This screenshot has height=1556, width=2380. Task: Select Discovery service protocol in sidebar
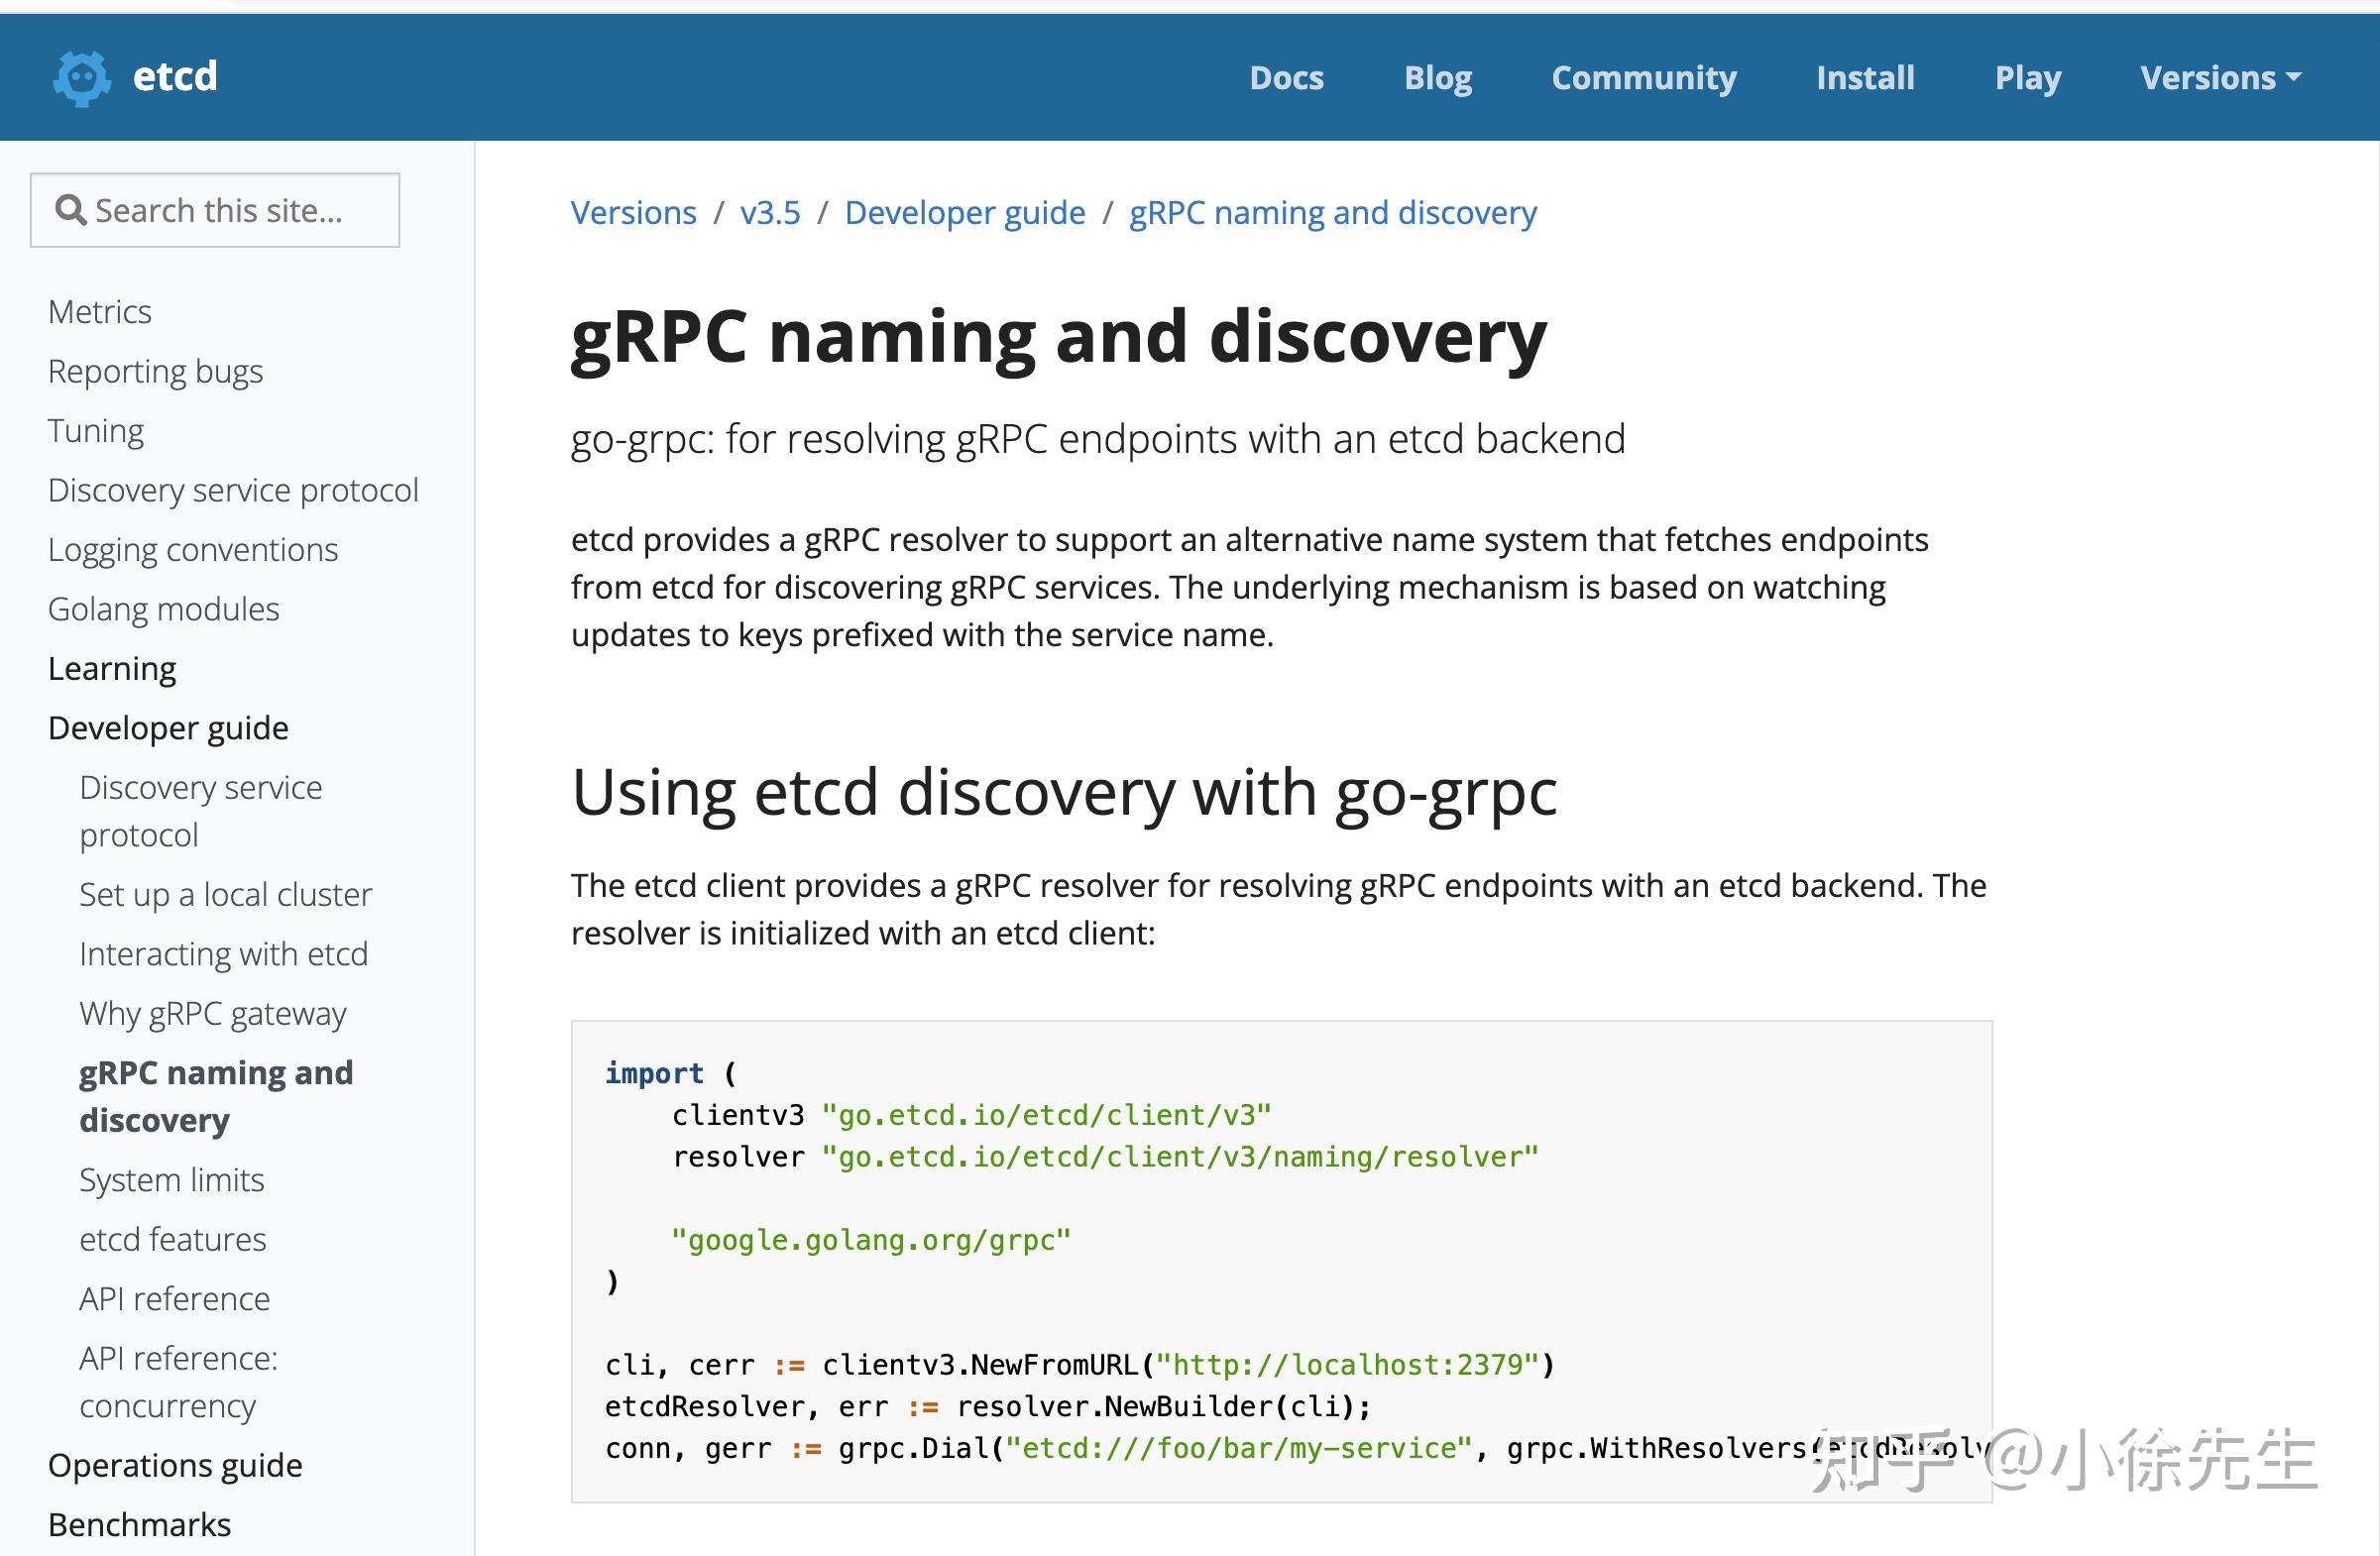pyautogui.click(x=232, y=490)
